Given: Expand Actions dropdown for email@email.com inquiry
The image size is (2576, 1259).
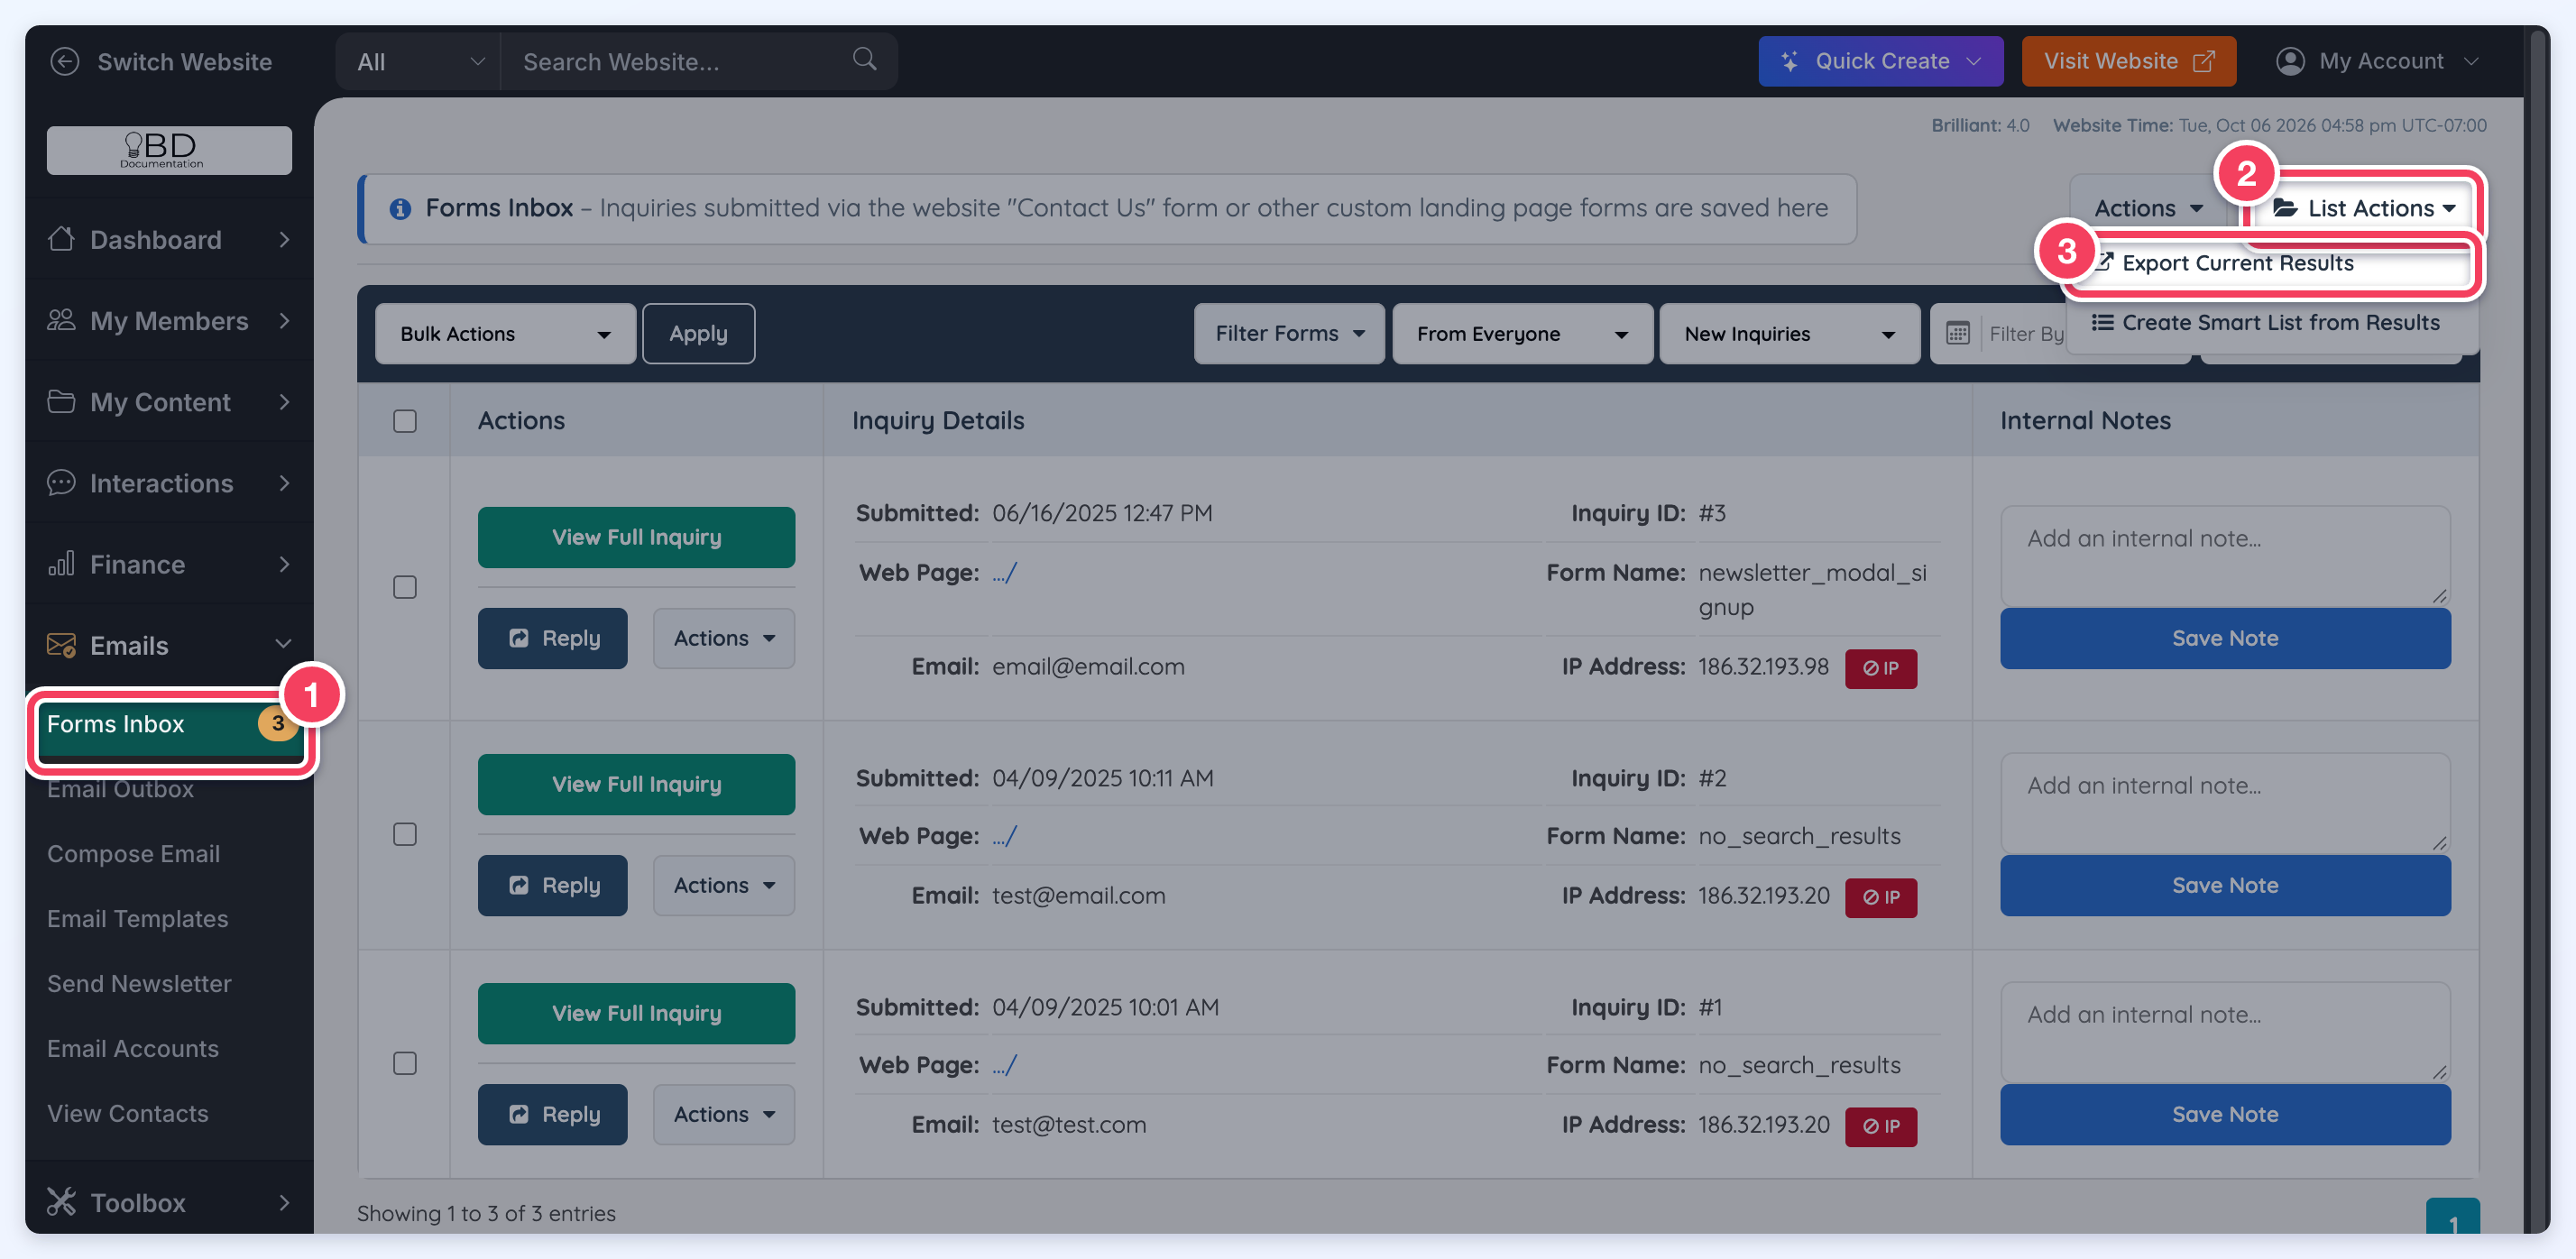Looking at the screenshot, I should (724, 638).
